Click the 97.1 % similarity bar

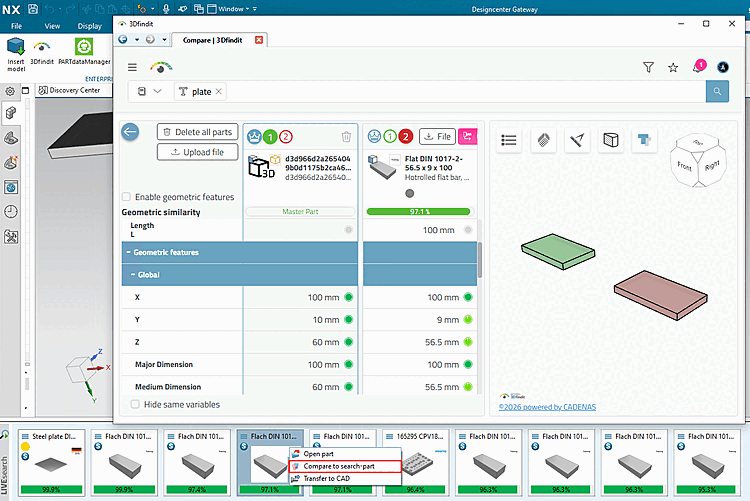(418, 212)
